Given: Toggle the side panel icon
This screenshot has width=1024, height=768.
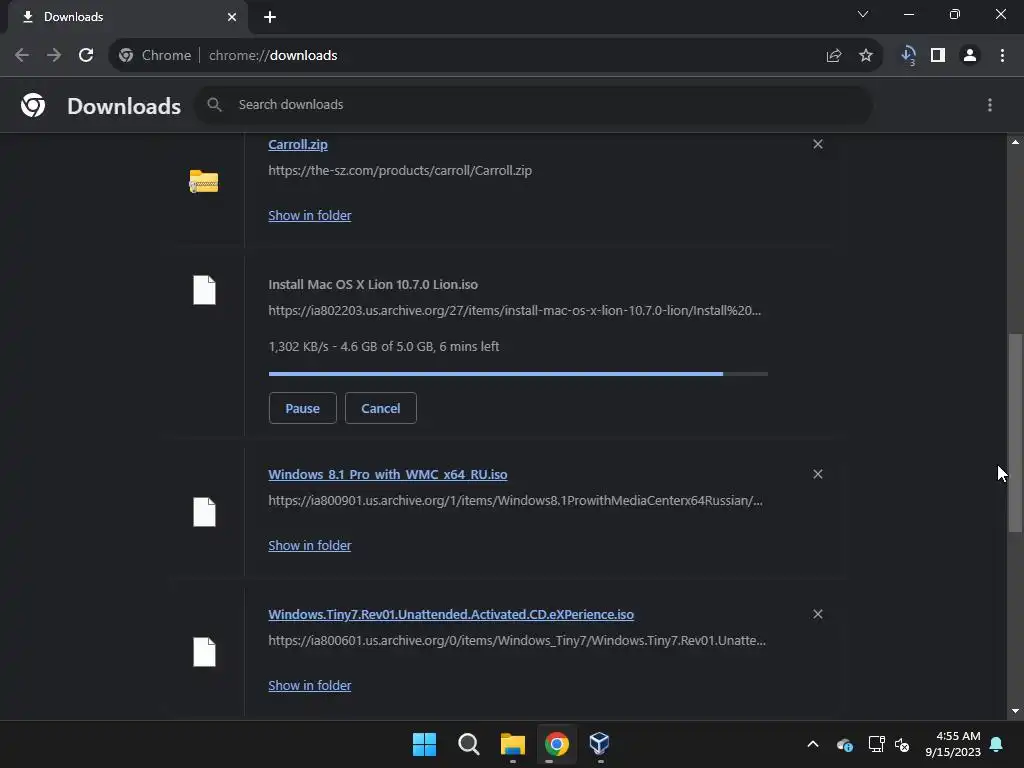Looking at the screenshot, I should tap(938, 56).
